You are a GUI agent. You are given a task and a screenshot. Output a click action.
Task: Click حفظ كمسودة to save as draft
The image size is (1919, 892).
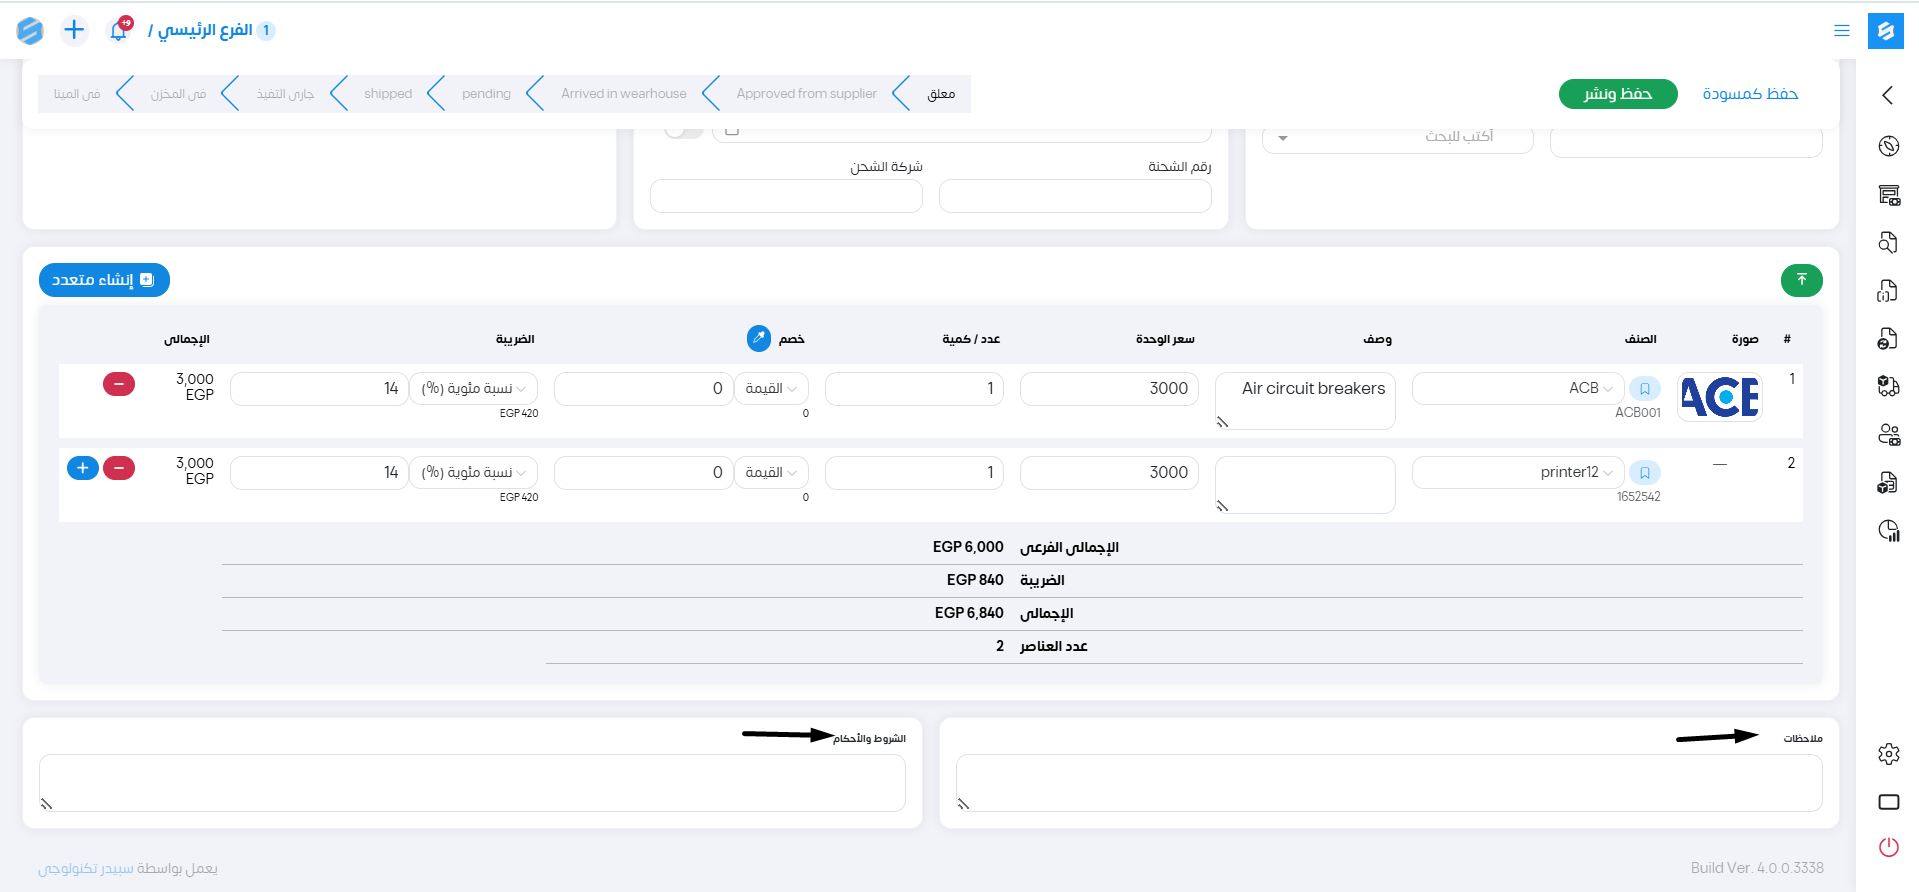[x=1749, y=94]
